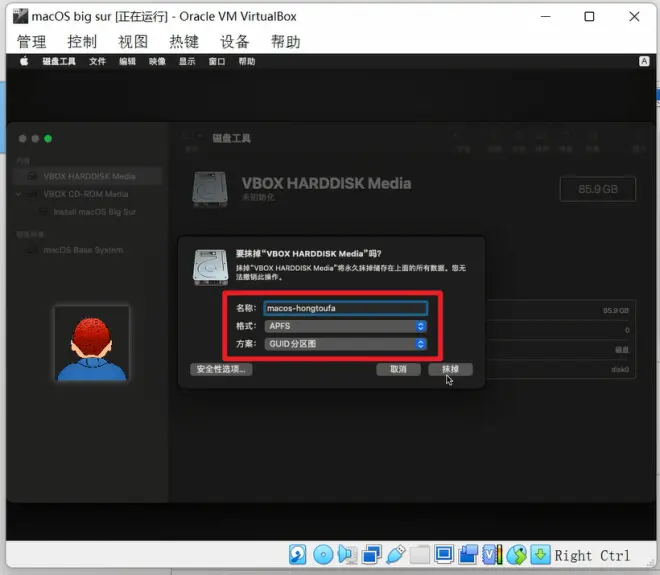660x575 pixels.
Task: Open the guest 文件 menu
Action: coord(97,61)
